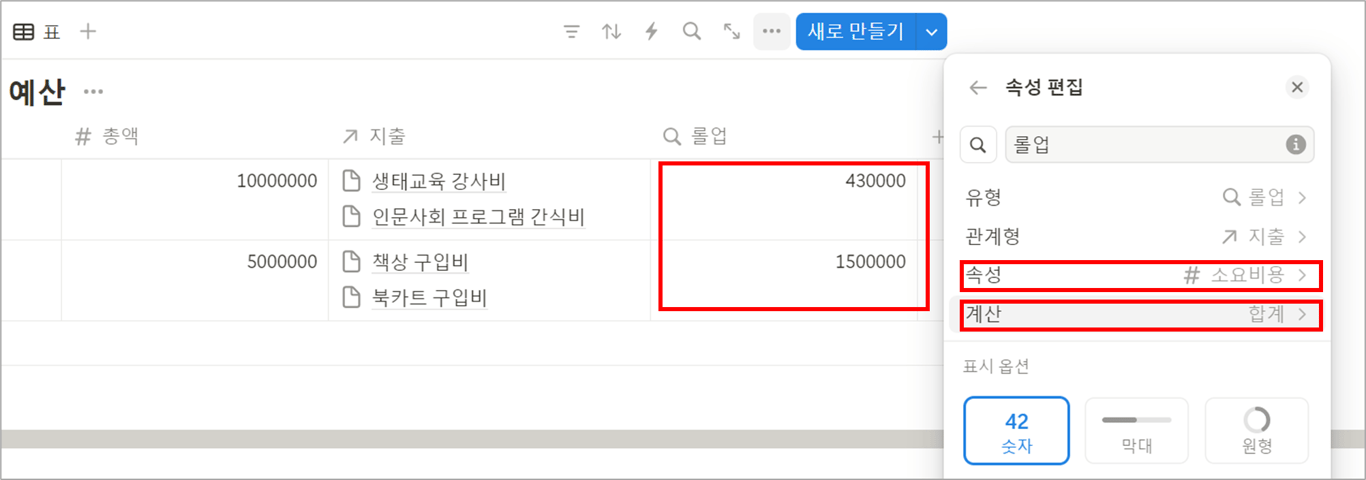Click the 예산 database title

pyautogui.click(x=37, y=92)
